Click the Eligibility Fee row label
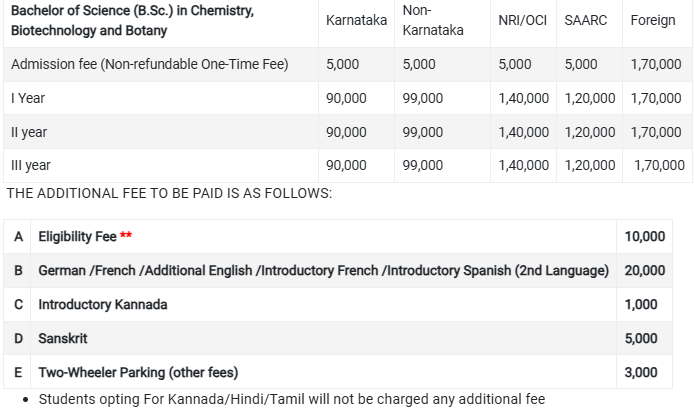Viewport: 694px width, 413px height. tap(77, 237)
